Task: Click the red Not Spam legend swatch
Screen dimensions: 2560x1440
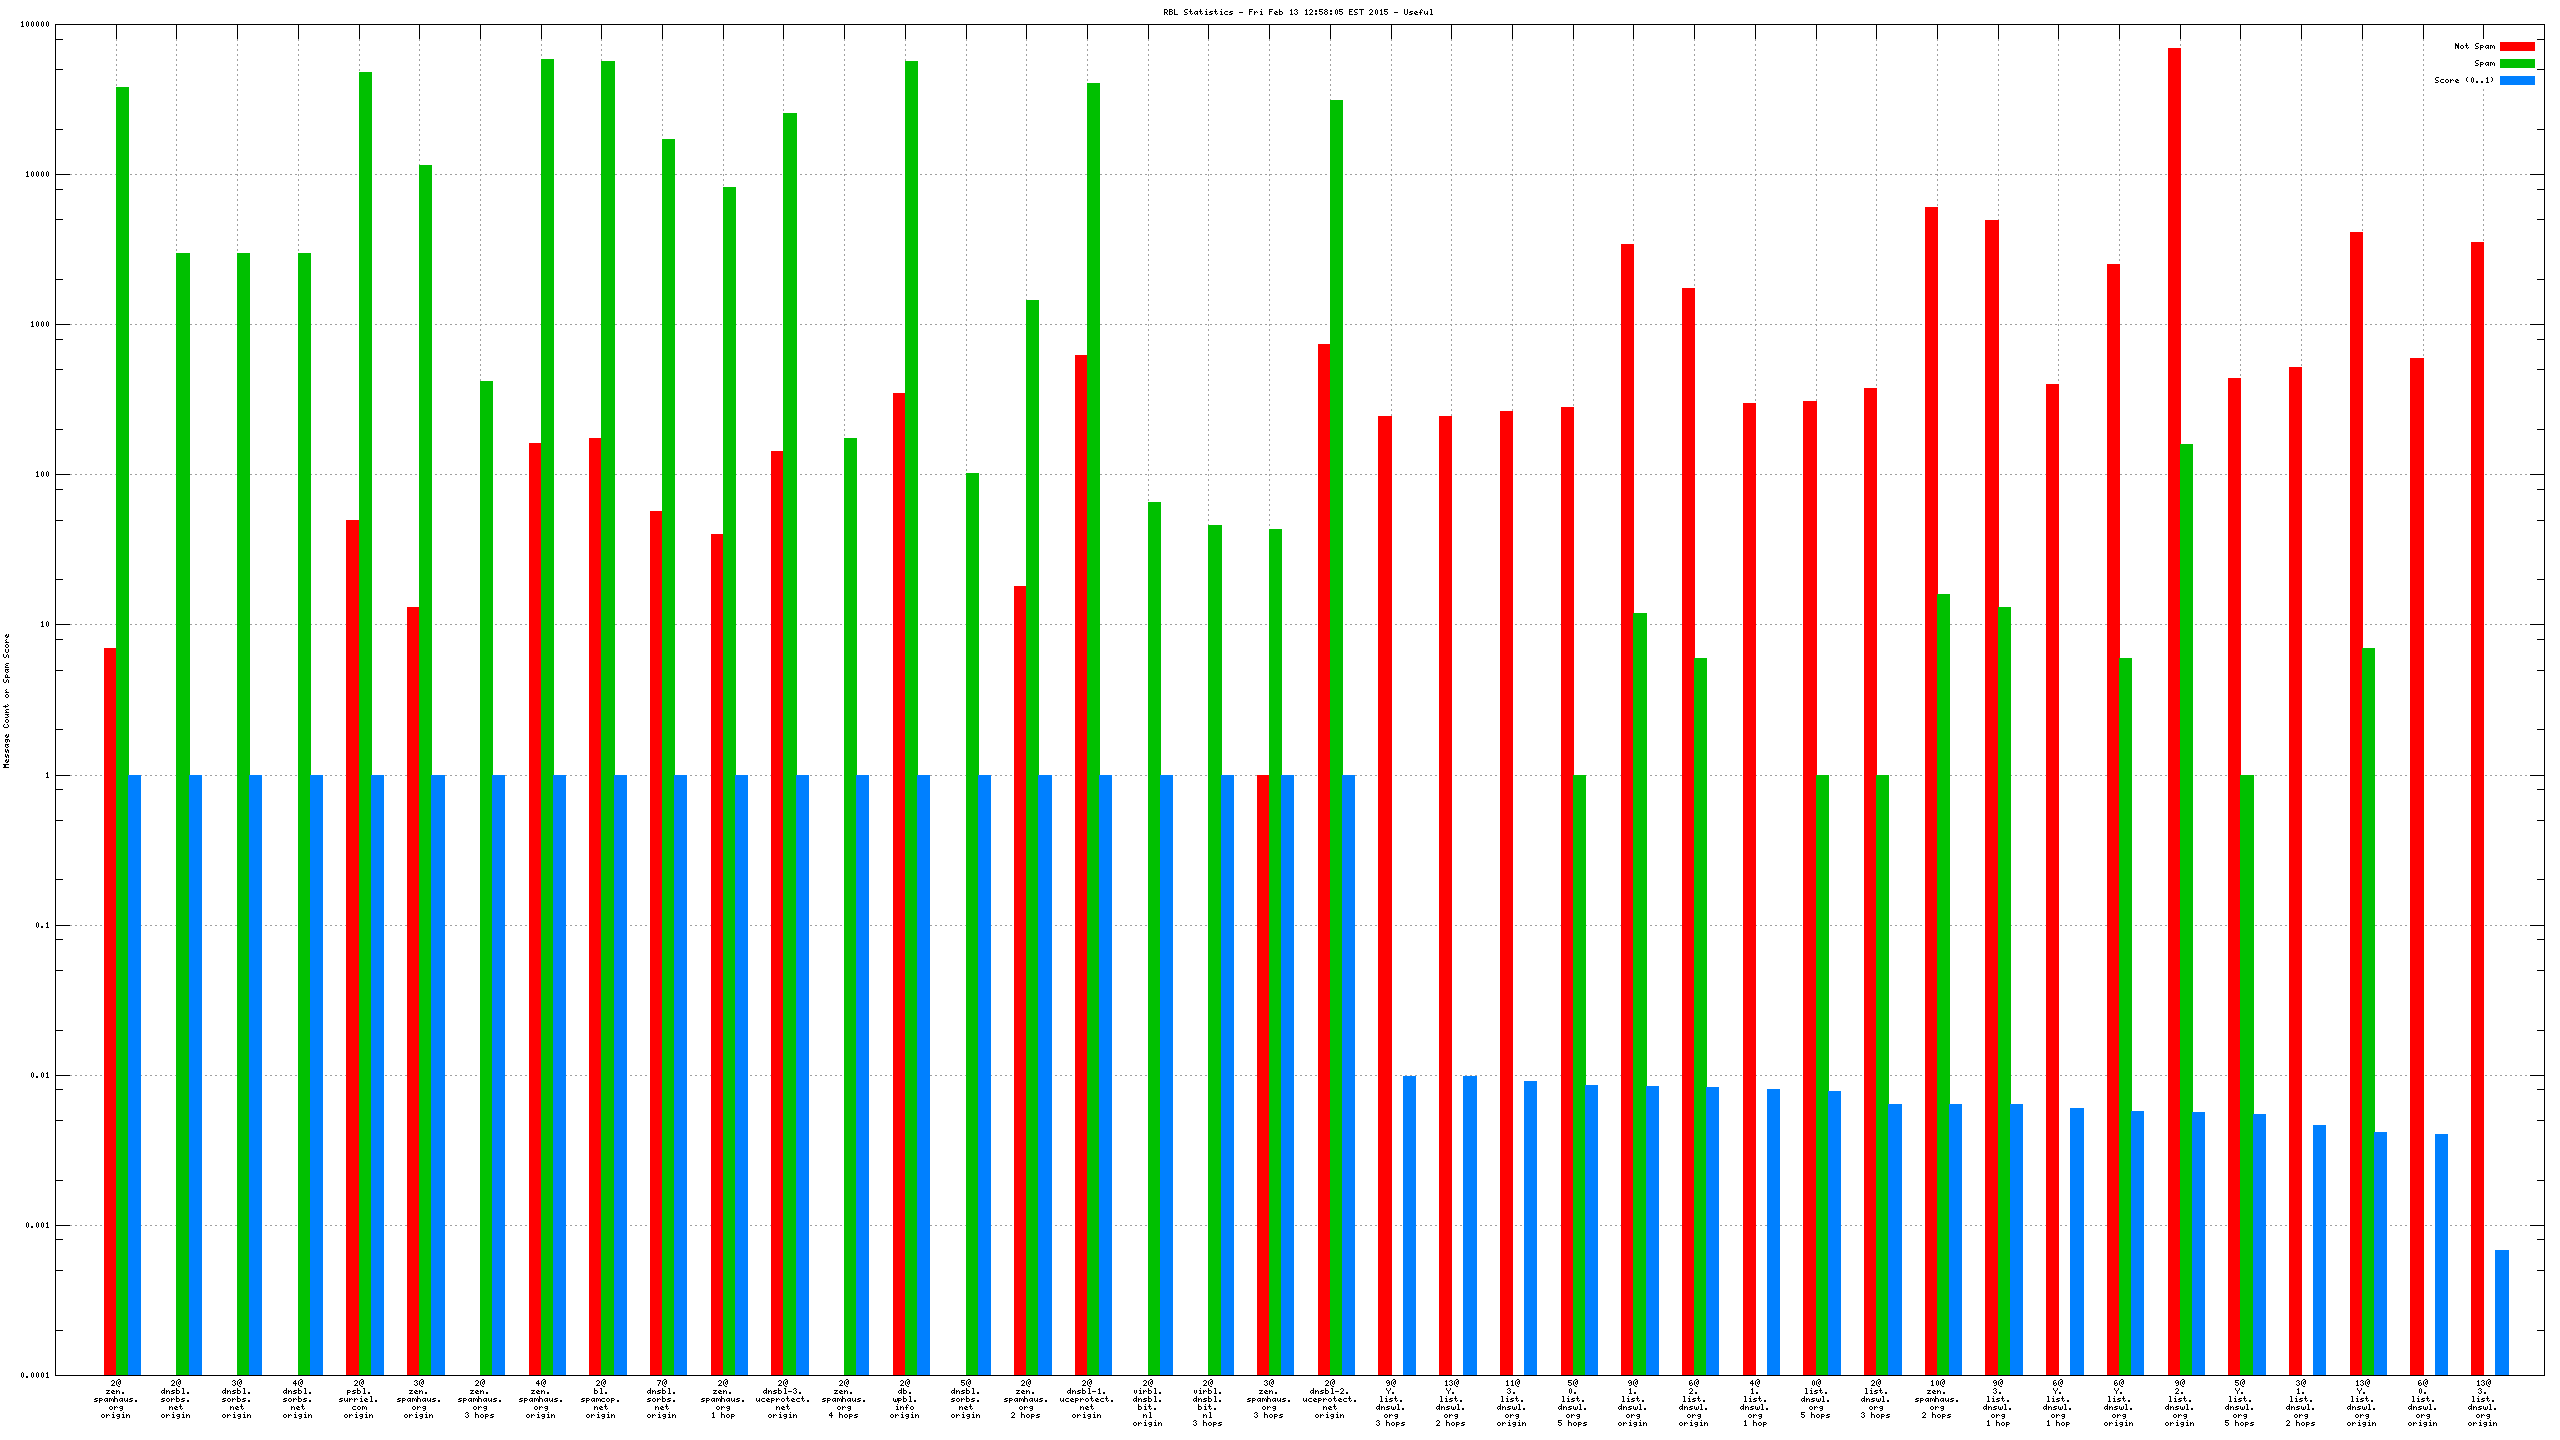Action: point(2517,46)
